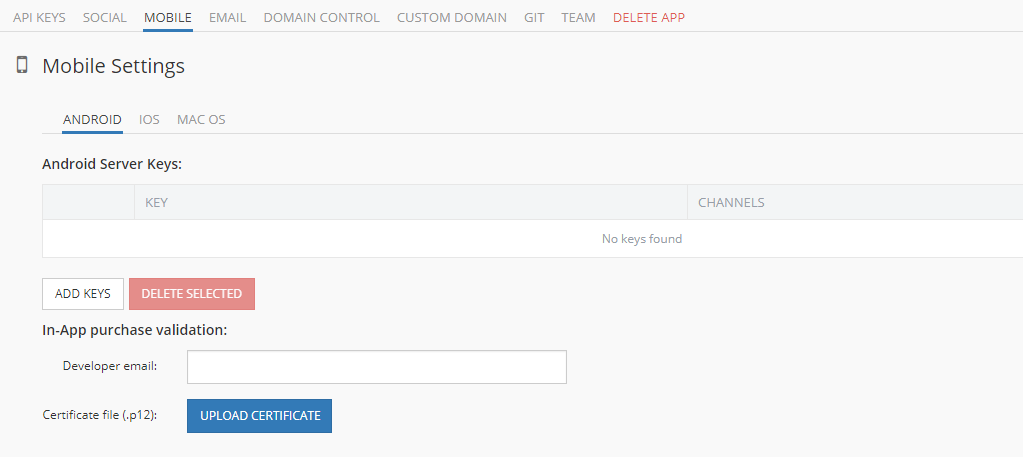View the TEAM tab

(x=578, y=18)
